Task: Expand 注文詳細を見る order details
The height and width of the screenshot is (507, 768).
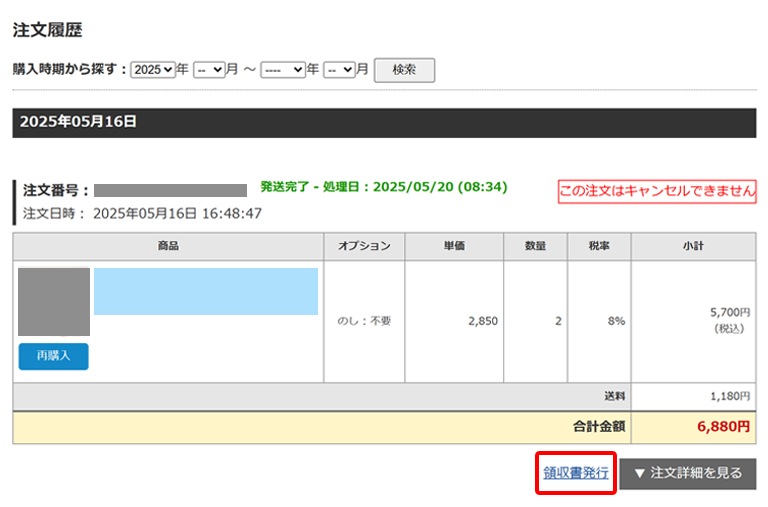Action: [x=688, y=473]
